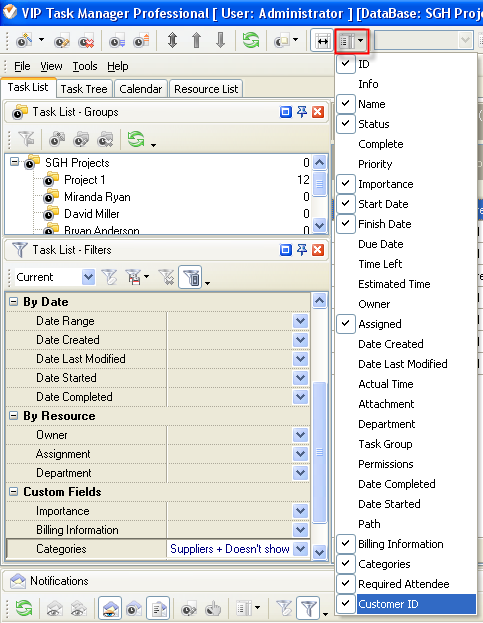
Task: Open the Date Created filter dropdown
Action: click(301, 340)
